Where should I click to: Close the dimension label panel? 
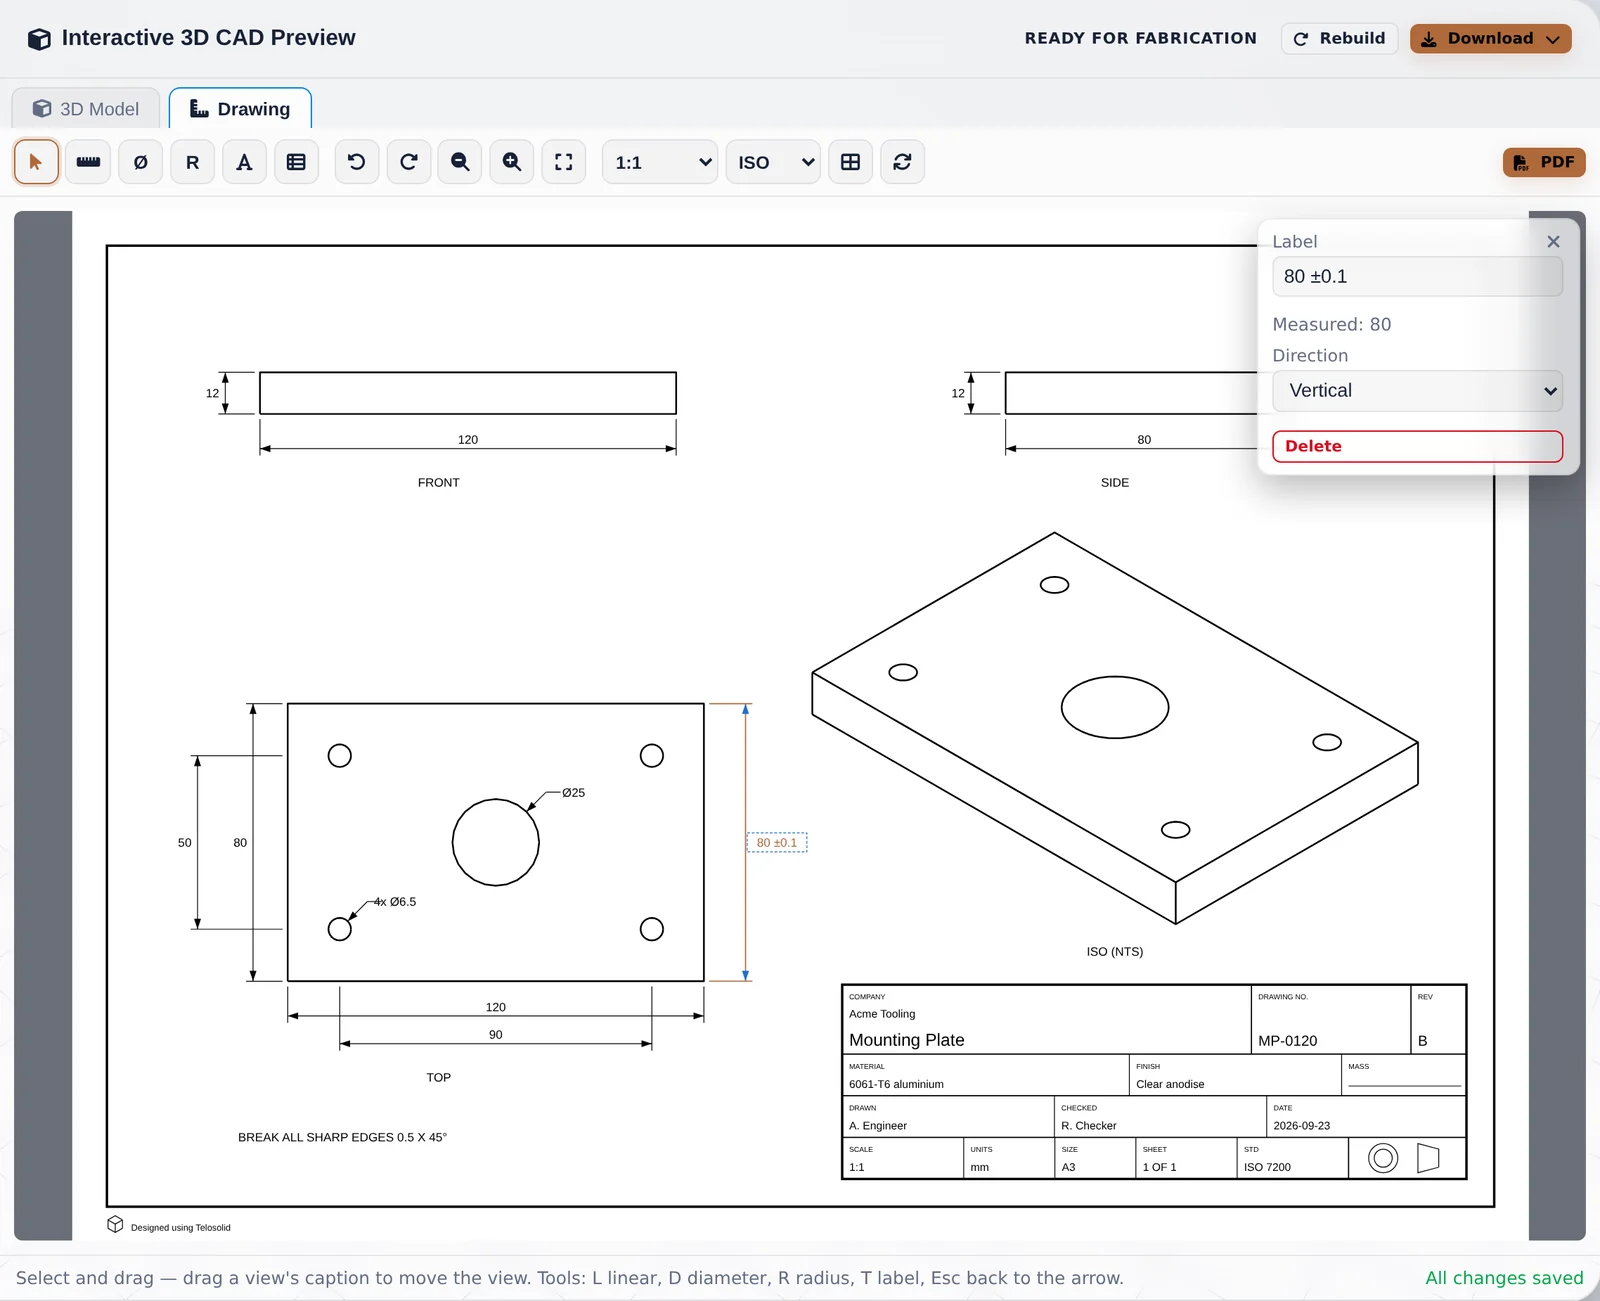point(1553,242)
